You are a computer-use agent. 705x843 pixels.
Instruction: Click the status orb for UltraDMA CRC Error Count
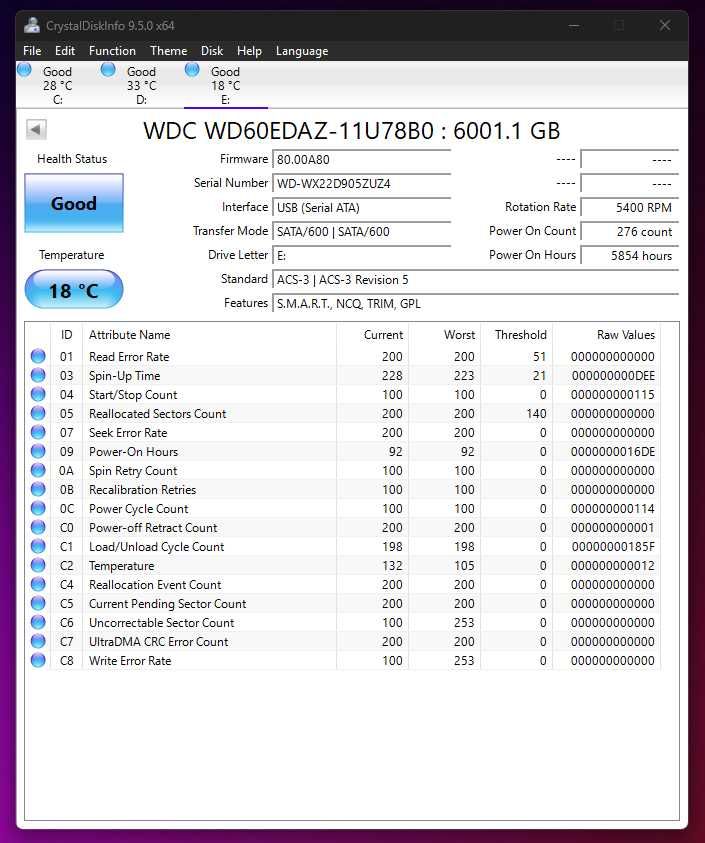[x=38, y=641]
